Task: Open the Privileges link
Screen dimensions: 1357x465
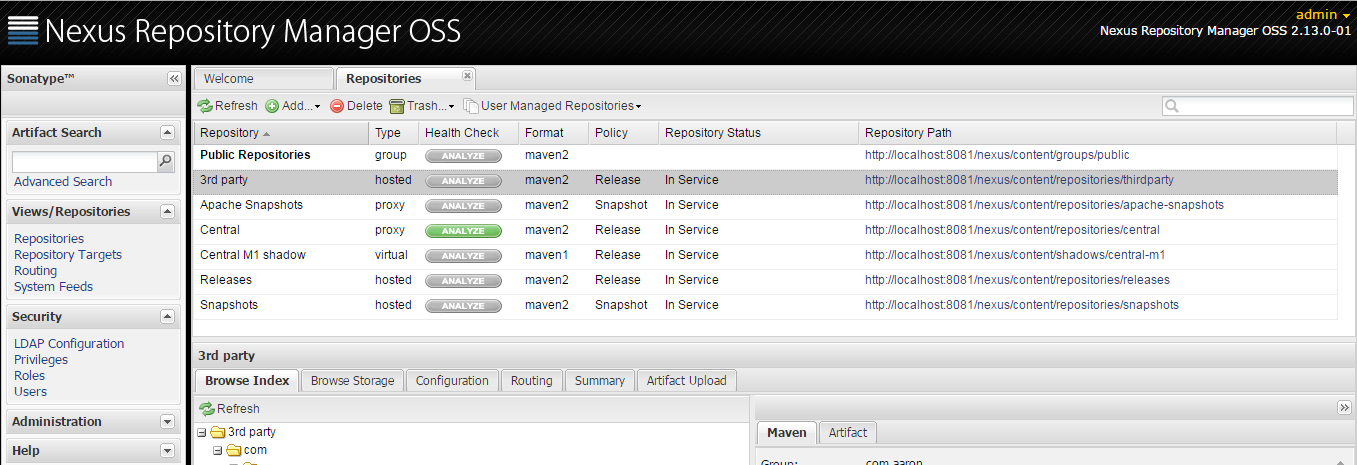Action: [x=41, y=360]
